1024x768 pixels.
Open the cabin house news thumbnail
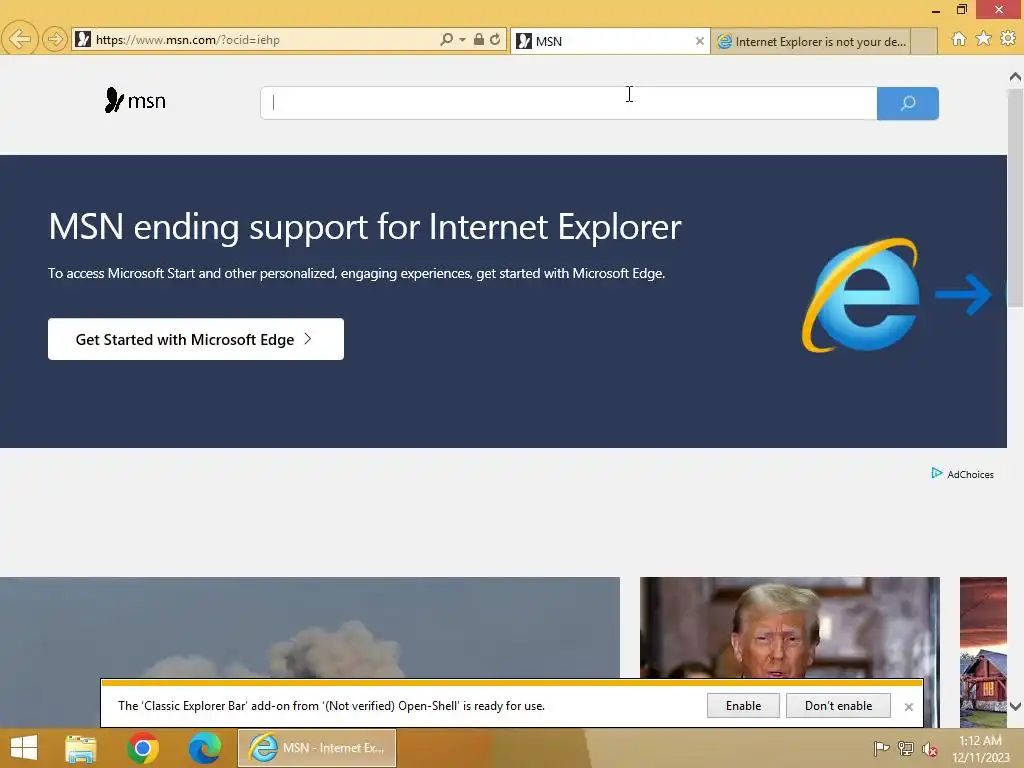click(x=983, y=652)
